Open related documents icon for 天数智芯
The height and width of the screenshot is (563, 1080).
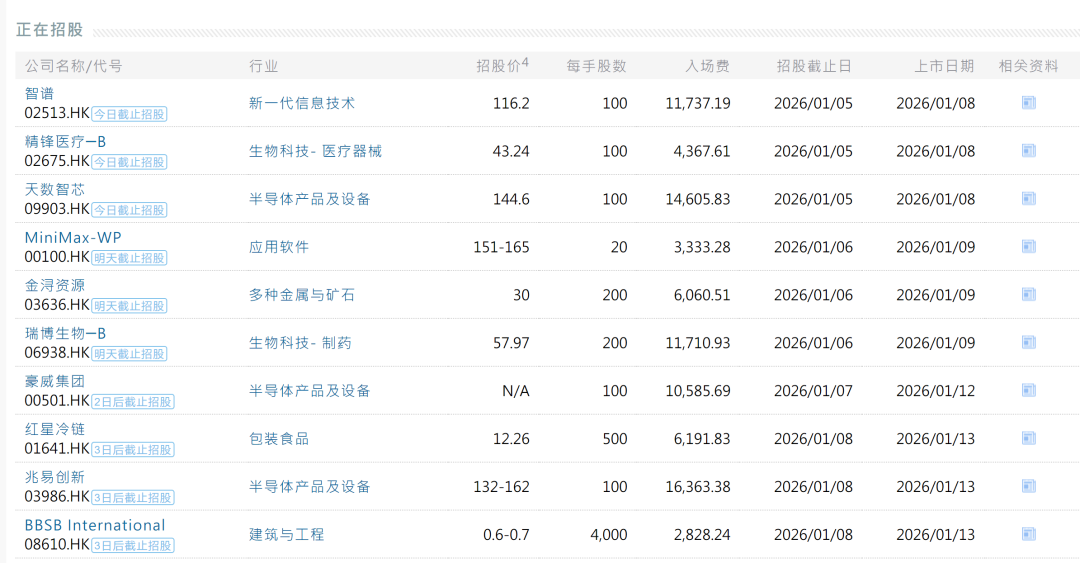(1028, 198)
